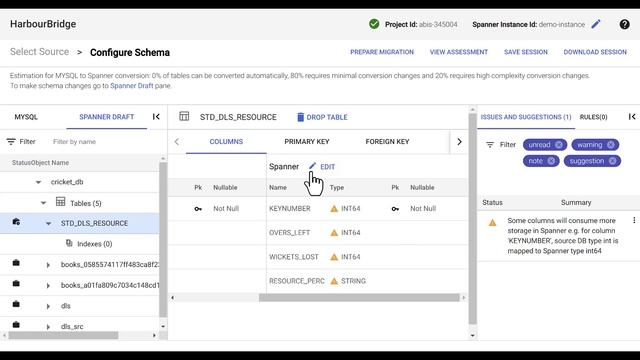
Task: Select the KEYNUMBER column name
Action: (x=290, y=209)
